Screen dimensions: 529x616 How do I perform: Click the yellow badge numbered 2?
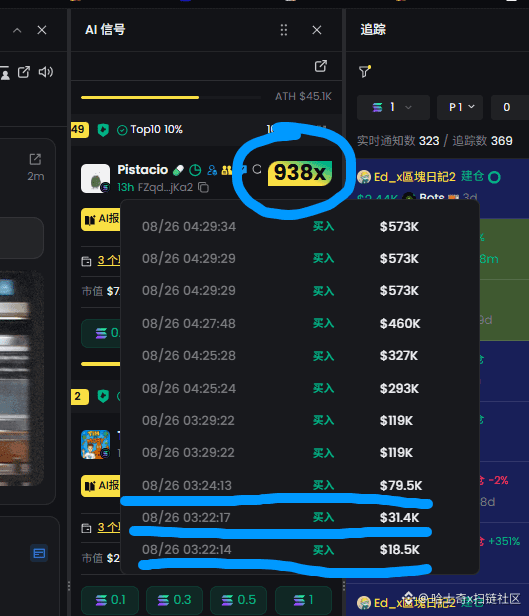80,396
